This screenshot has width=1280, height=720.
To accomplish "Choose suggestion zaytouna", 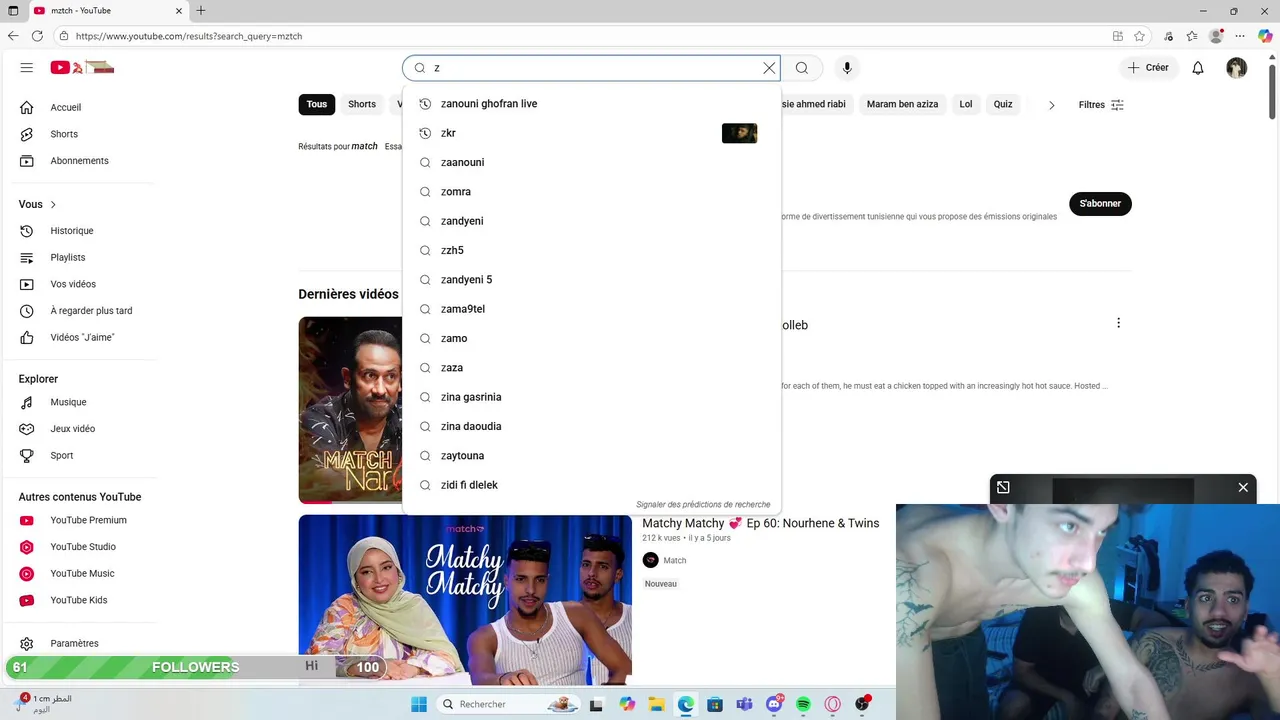I will 591,456.
